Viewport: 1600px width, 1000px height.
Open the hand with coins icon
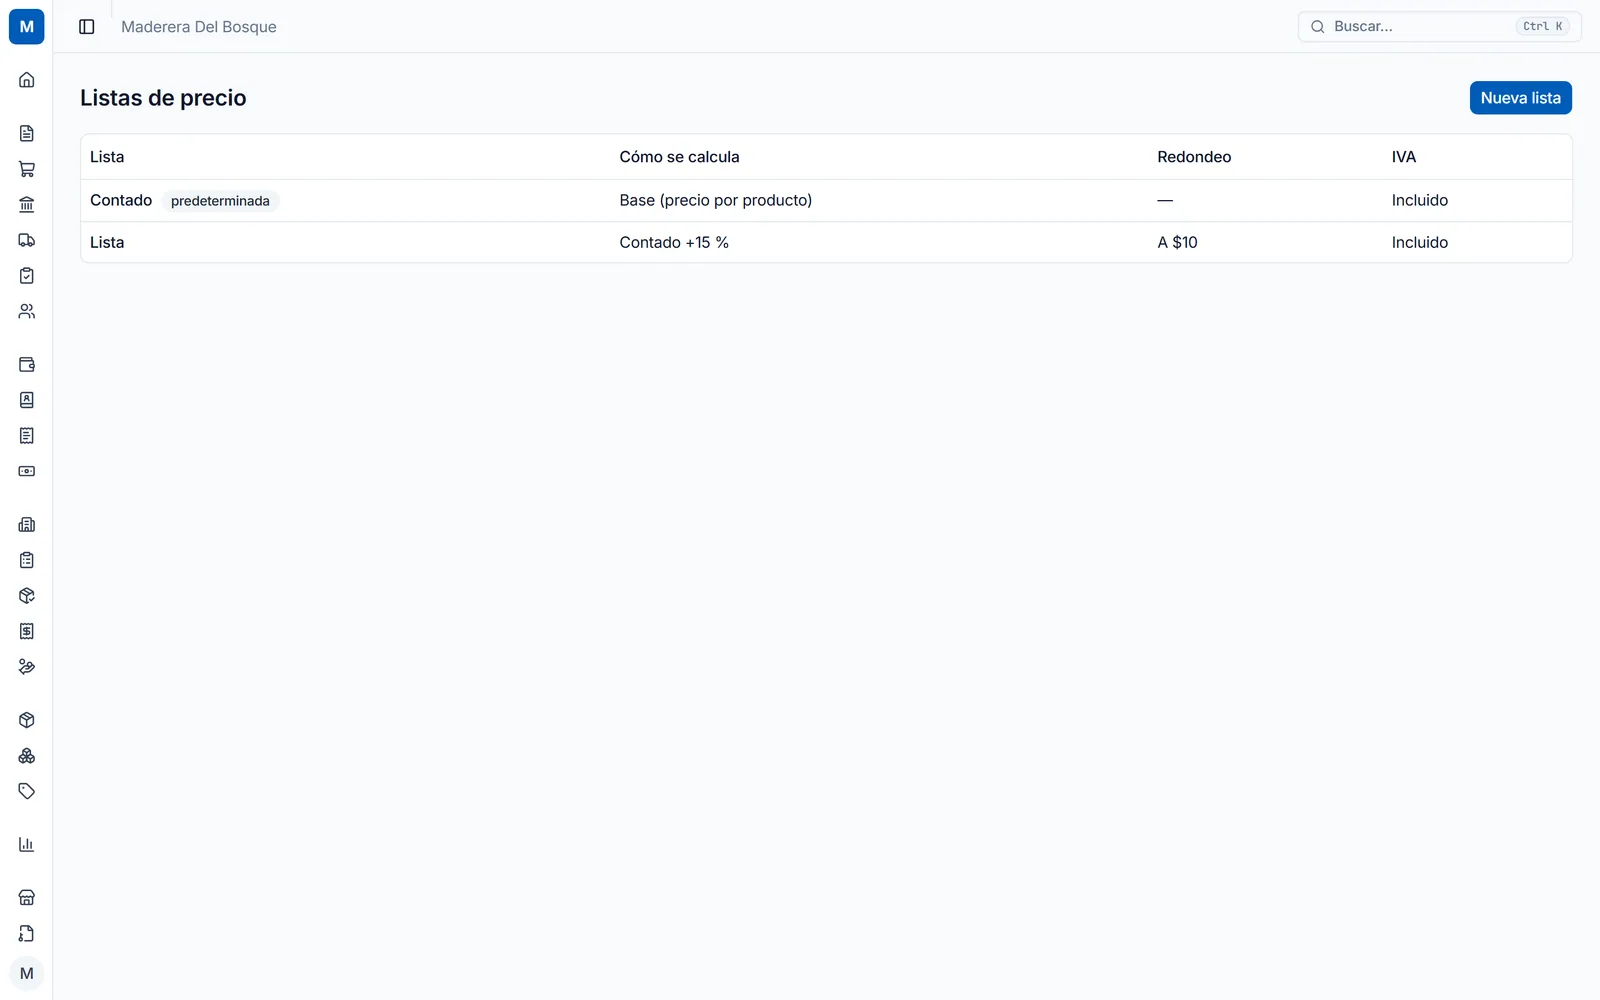pyautogui.click(x=27, y=667)
